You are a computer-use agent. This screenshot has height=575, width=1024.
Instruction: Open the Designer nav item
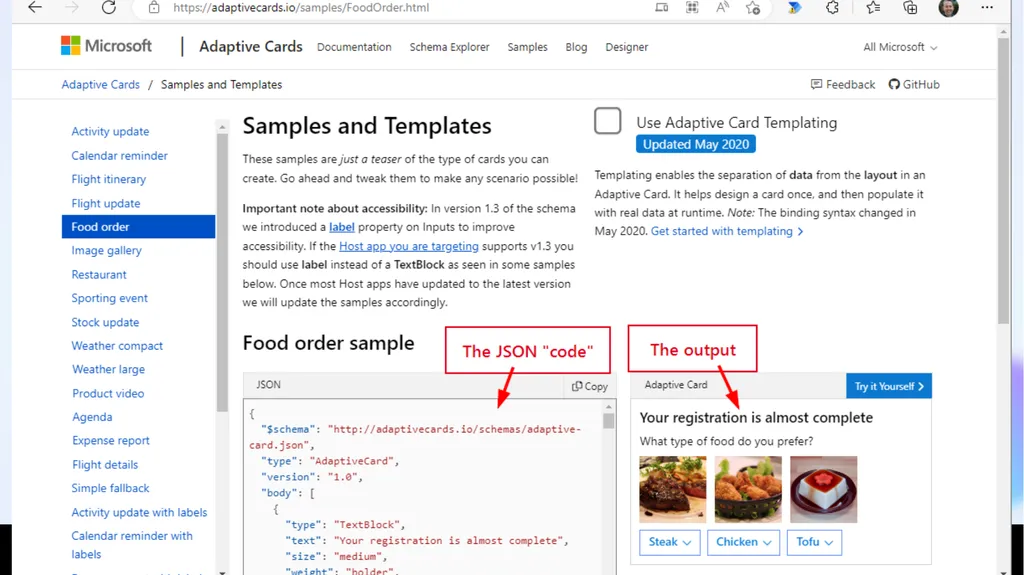[626, 47]
